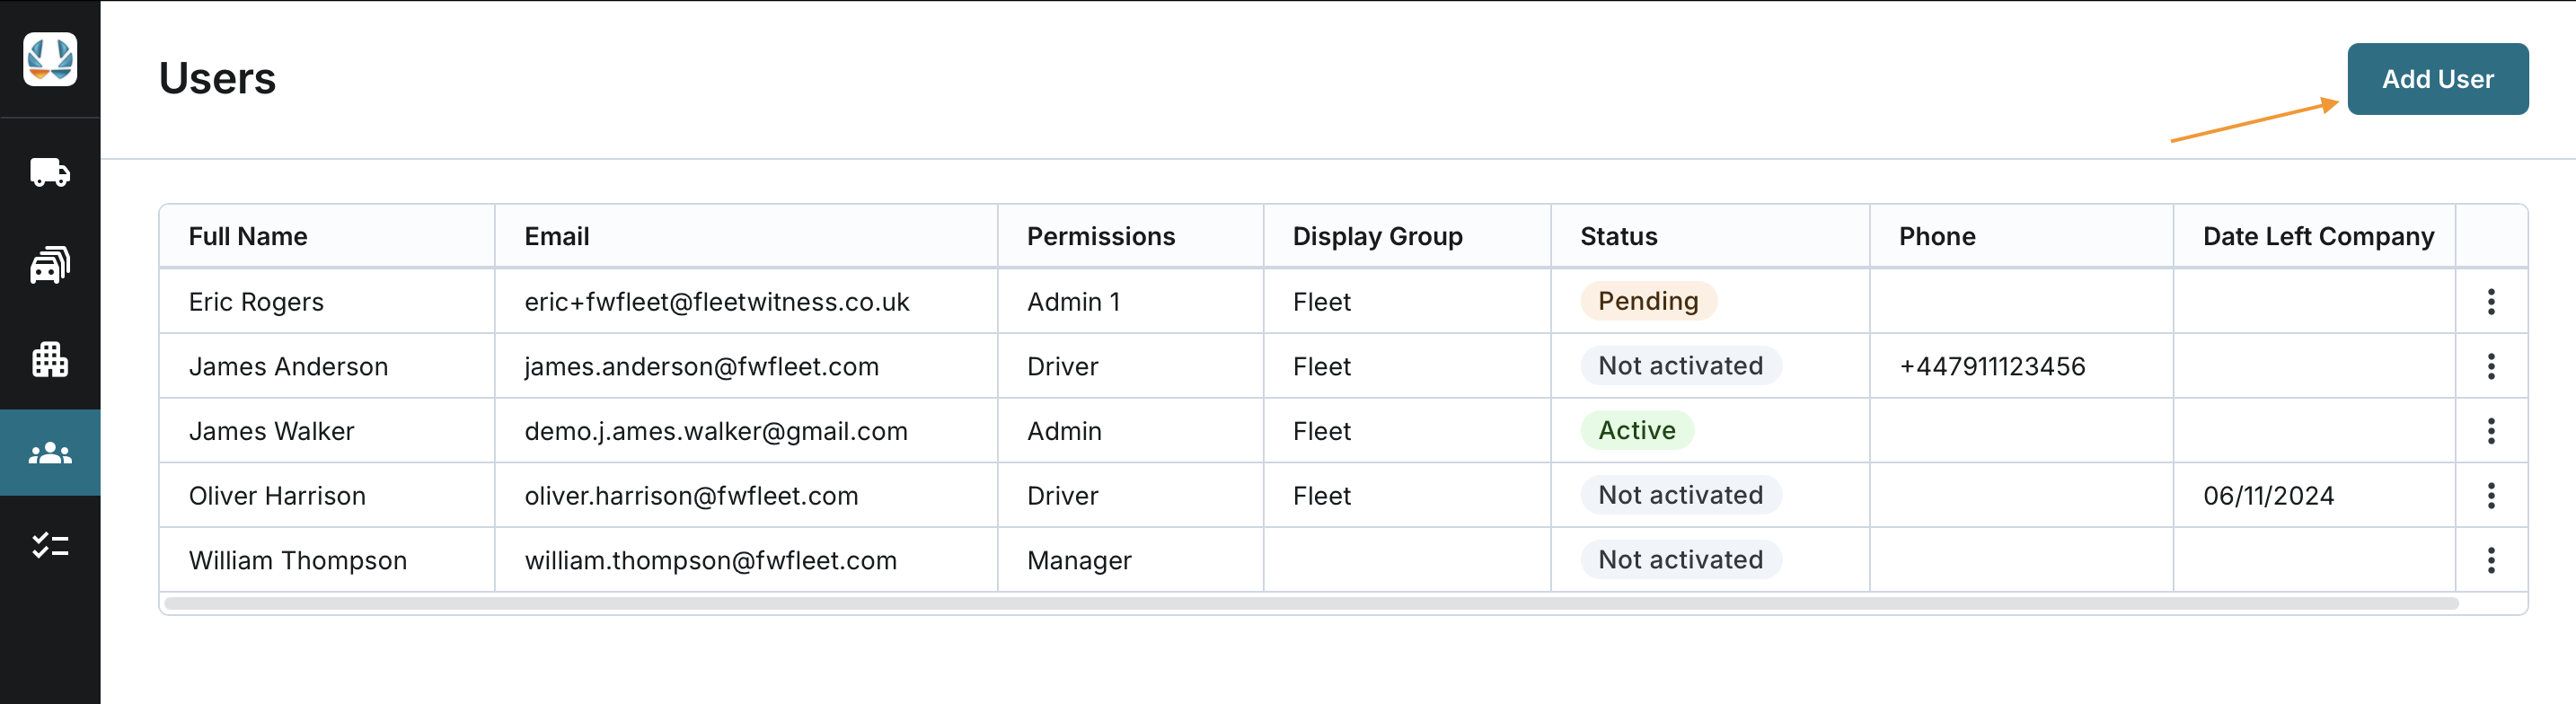Open the three-dot menu for Oliver Harrison
The height and width of the screenshot is (704, 2576).
(2490, 496)
